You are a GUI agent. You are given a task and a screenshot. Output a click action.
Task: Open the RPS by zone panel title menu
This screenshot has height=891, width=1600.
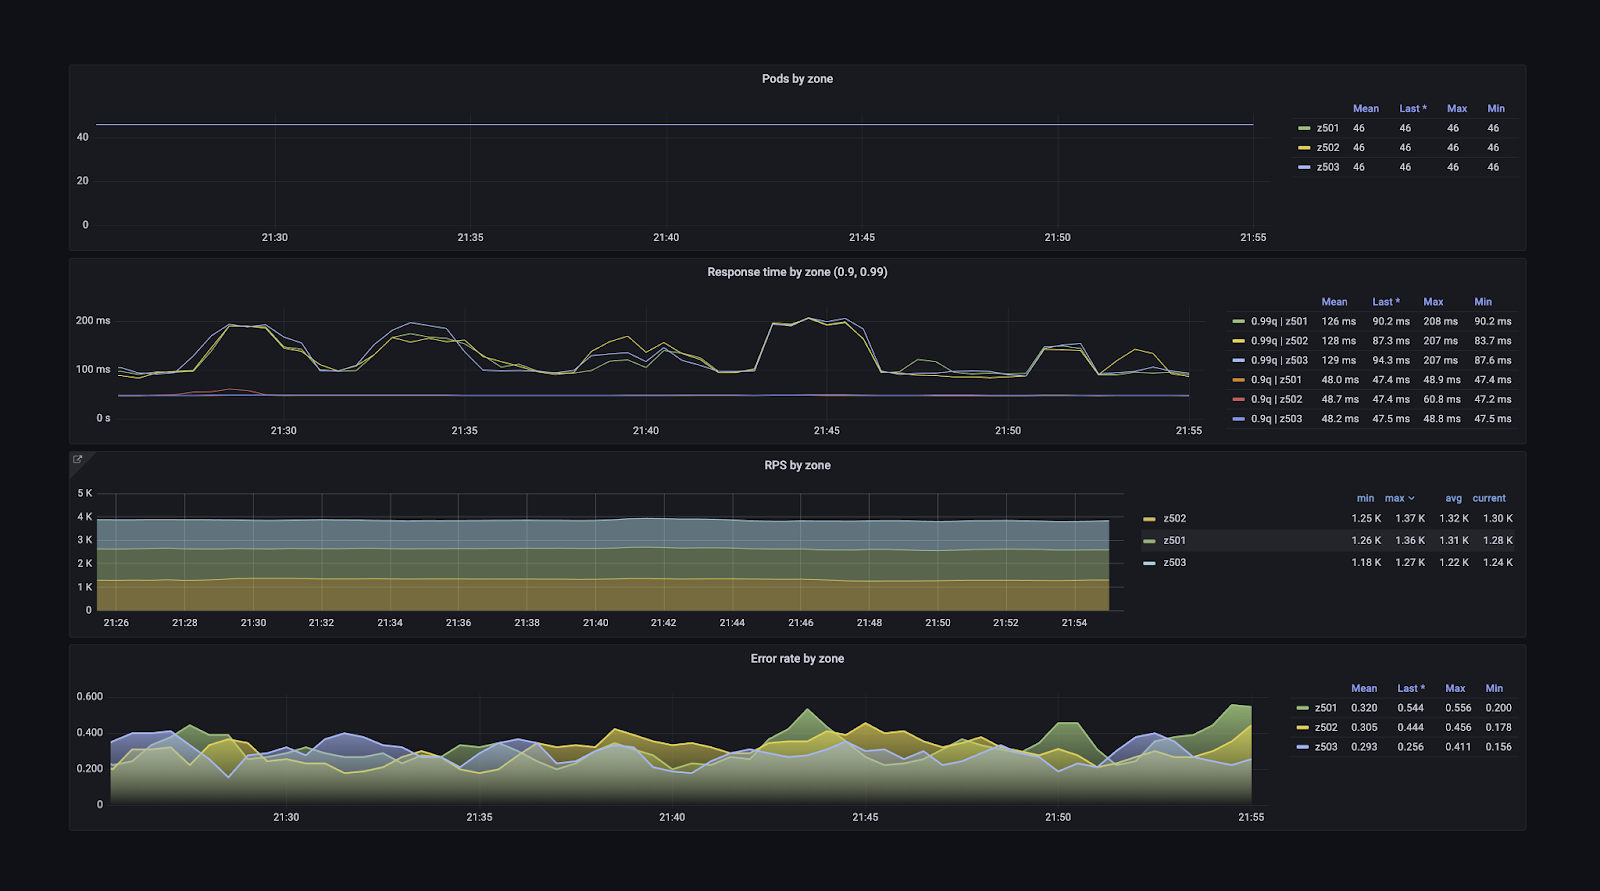click(797, 465)
